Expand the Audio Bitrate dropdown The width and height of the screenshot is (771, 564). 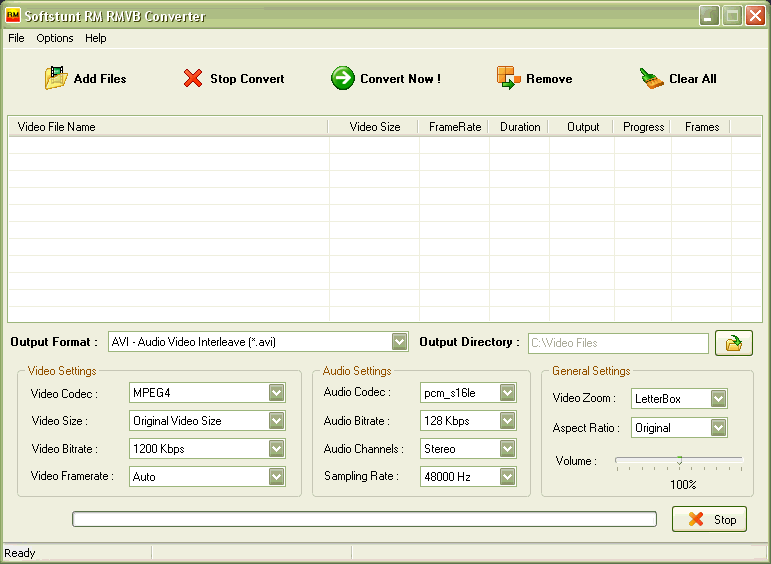tap(507, 421)
